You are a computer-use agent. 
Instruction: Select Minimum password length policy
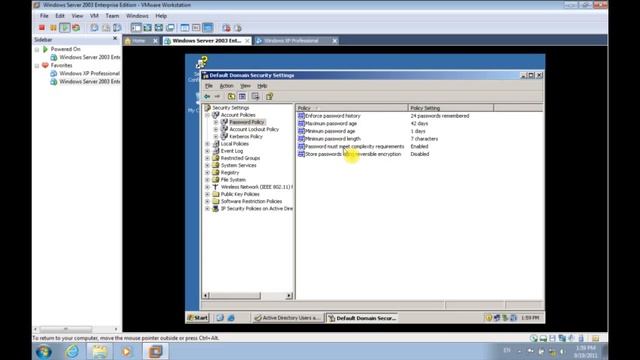click(x=333, y=139)
